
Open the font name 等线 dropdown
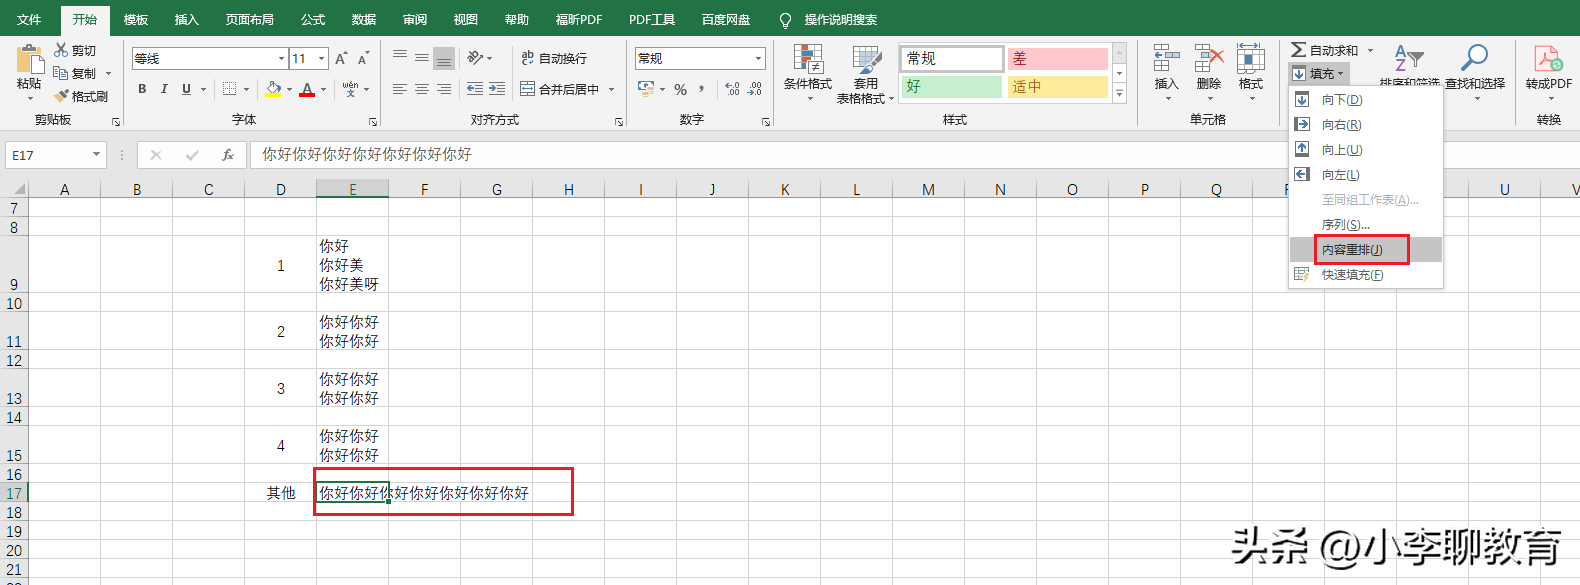[x=281, y=58]
